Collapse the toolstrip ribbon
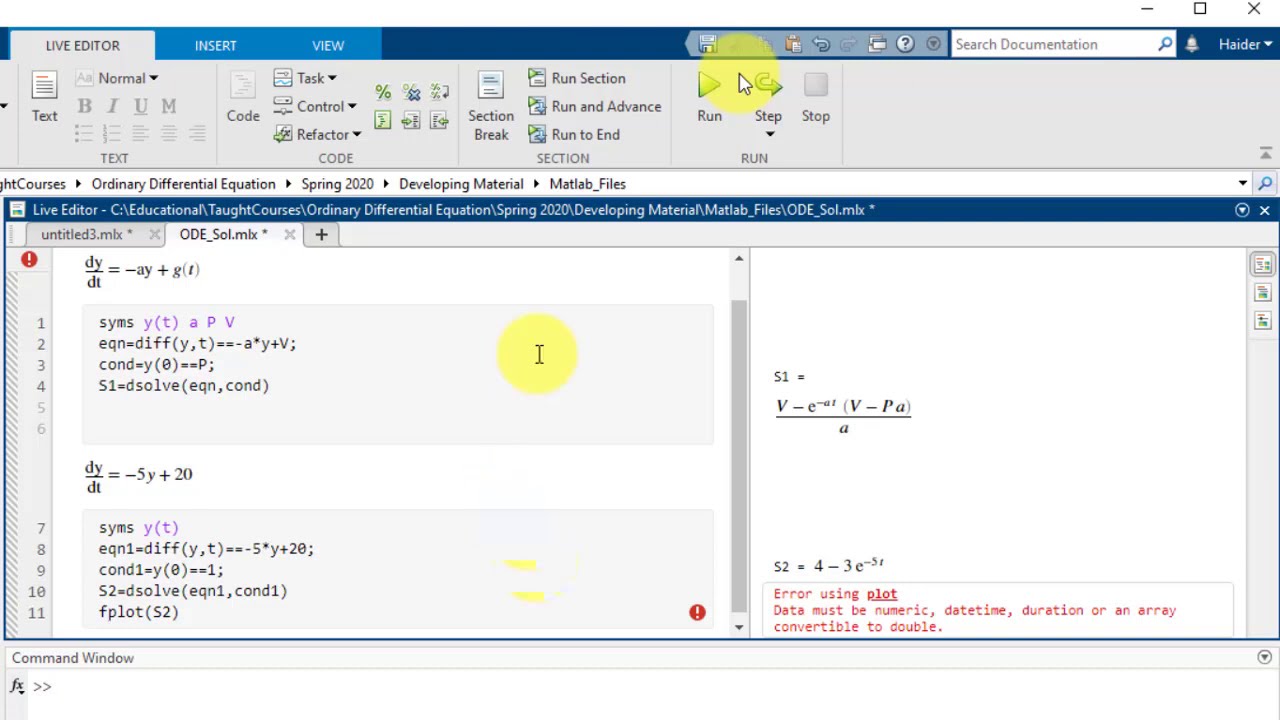The width and height of the screenshot is (1280, 720). [1265, 154]
